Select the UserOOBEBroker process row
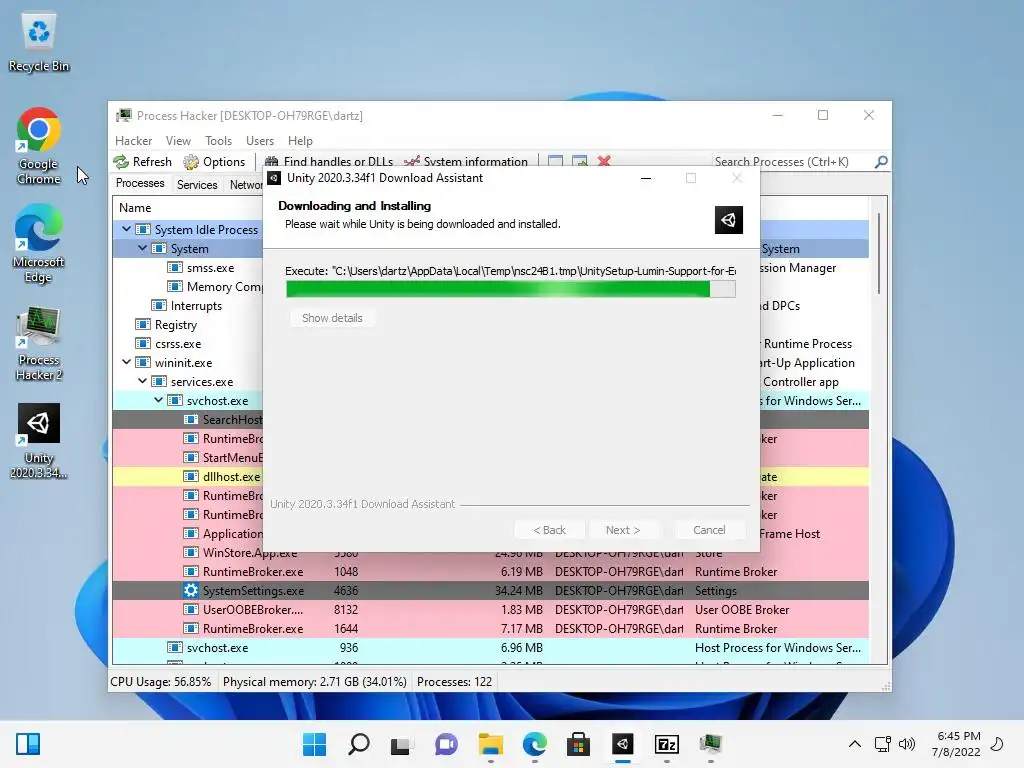 tap(490, 609)
